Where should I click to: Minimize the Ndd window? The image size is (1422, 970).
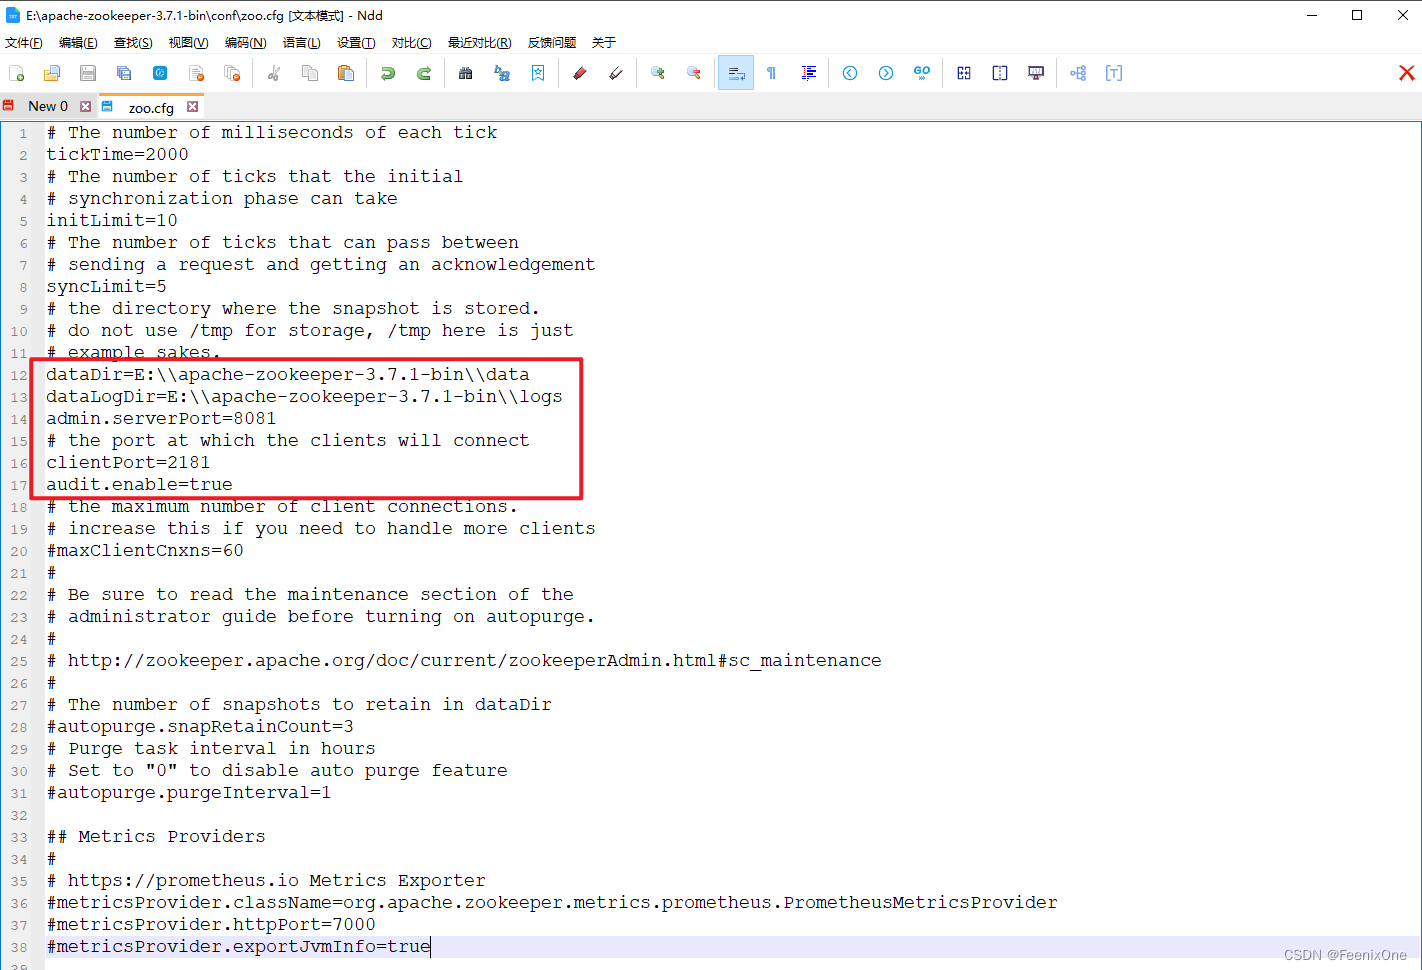tap(1311, 15)
